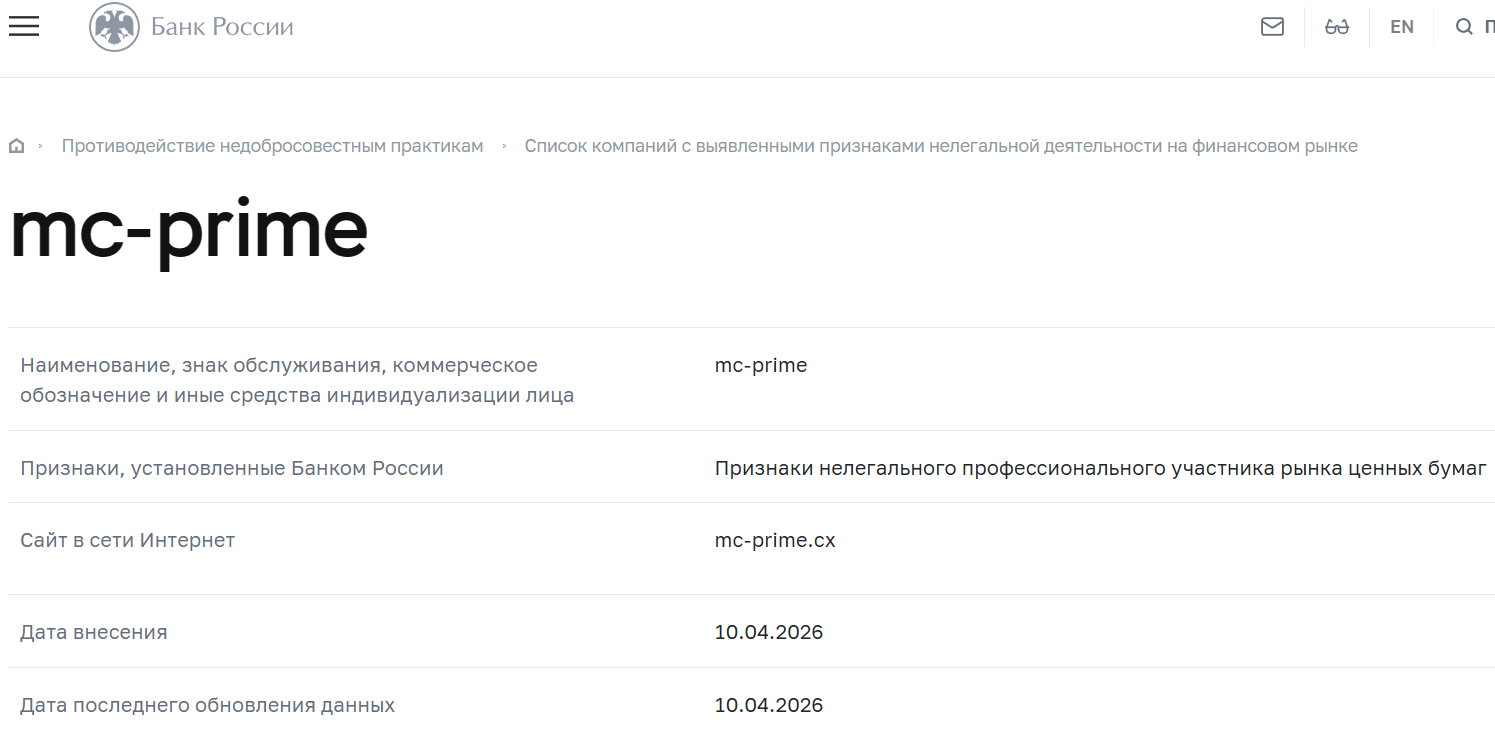
Task: Click the Bank of Russia double-eagle emblem
Action: tap(113, 26)
